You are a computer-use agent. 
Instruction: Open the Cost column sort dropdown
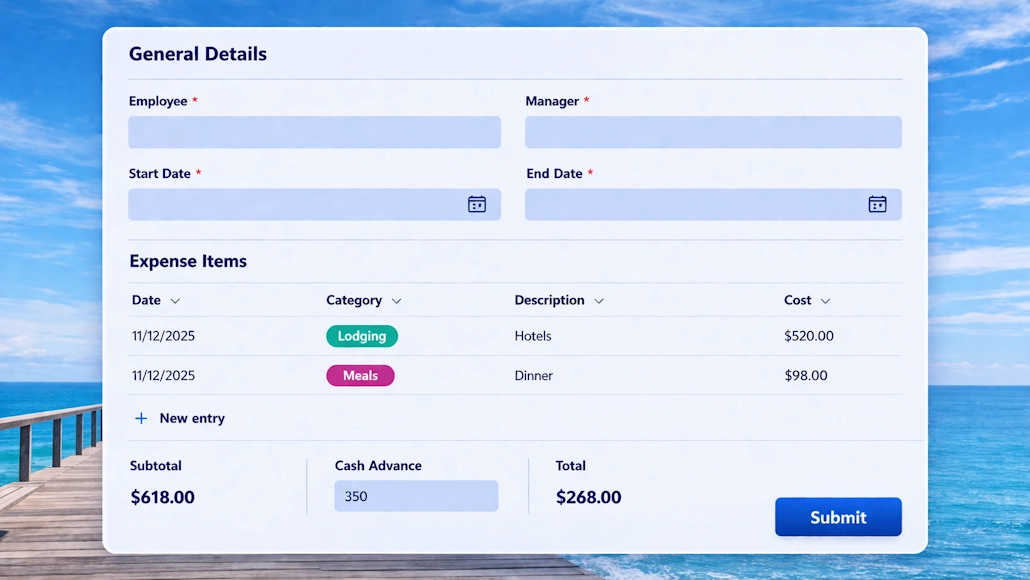point(828,300)
